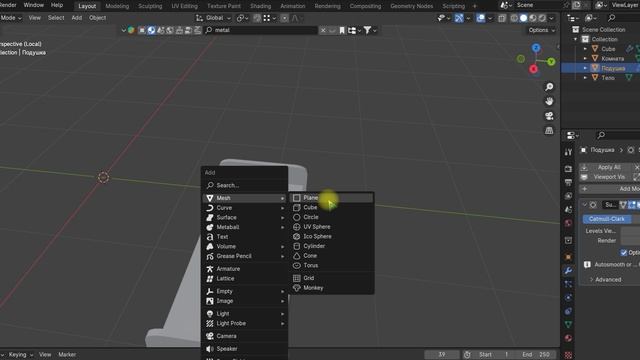Click the 'metal' search input field

261,30
